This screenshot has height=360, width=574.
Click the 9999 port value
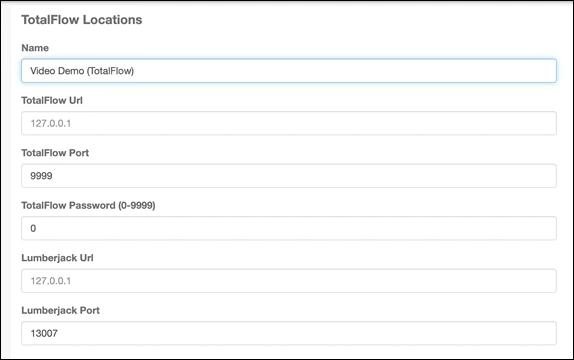click(x=41, y=176)
